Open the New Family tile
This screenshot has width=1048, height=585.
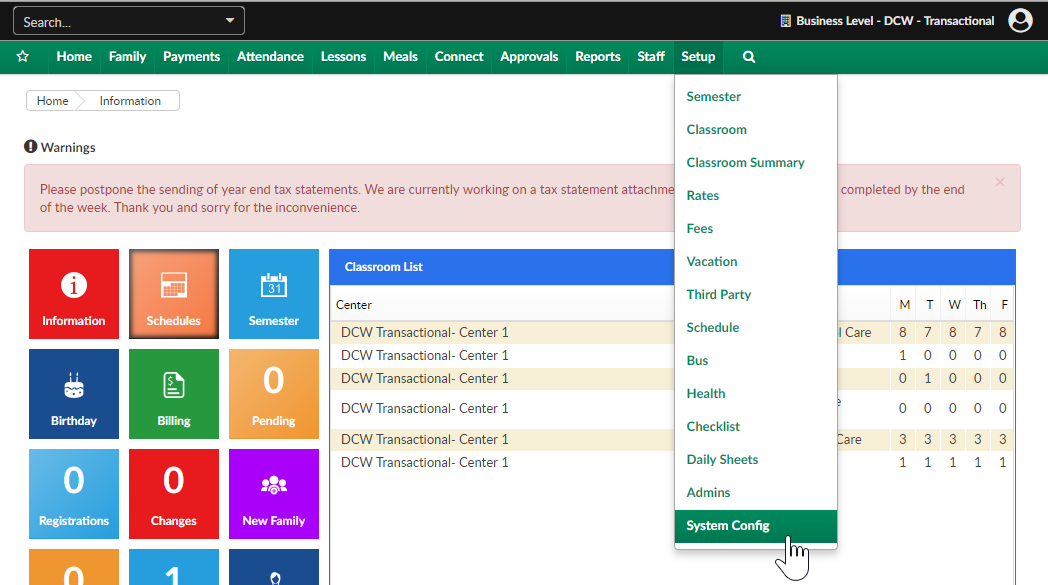(x=274, y=494)
